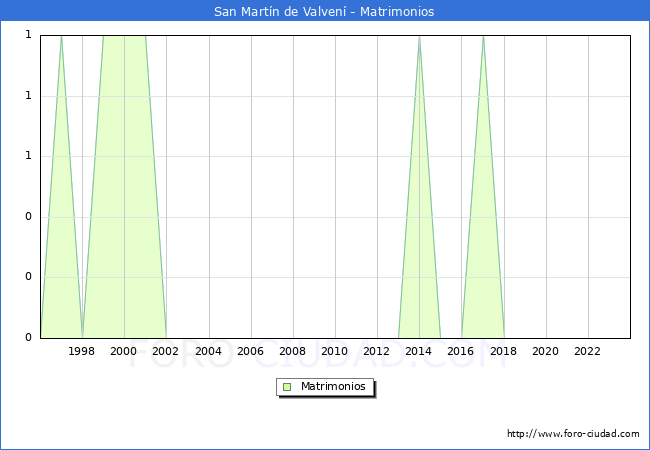Select the 2008 x-axis label

(x=293, y=351)
